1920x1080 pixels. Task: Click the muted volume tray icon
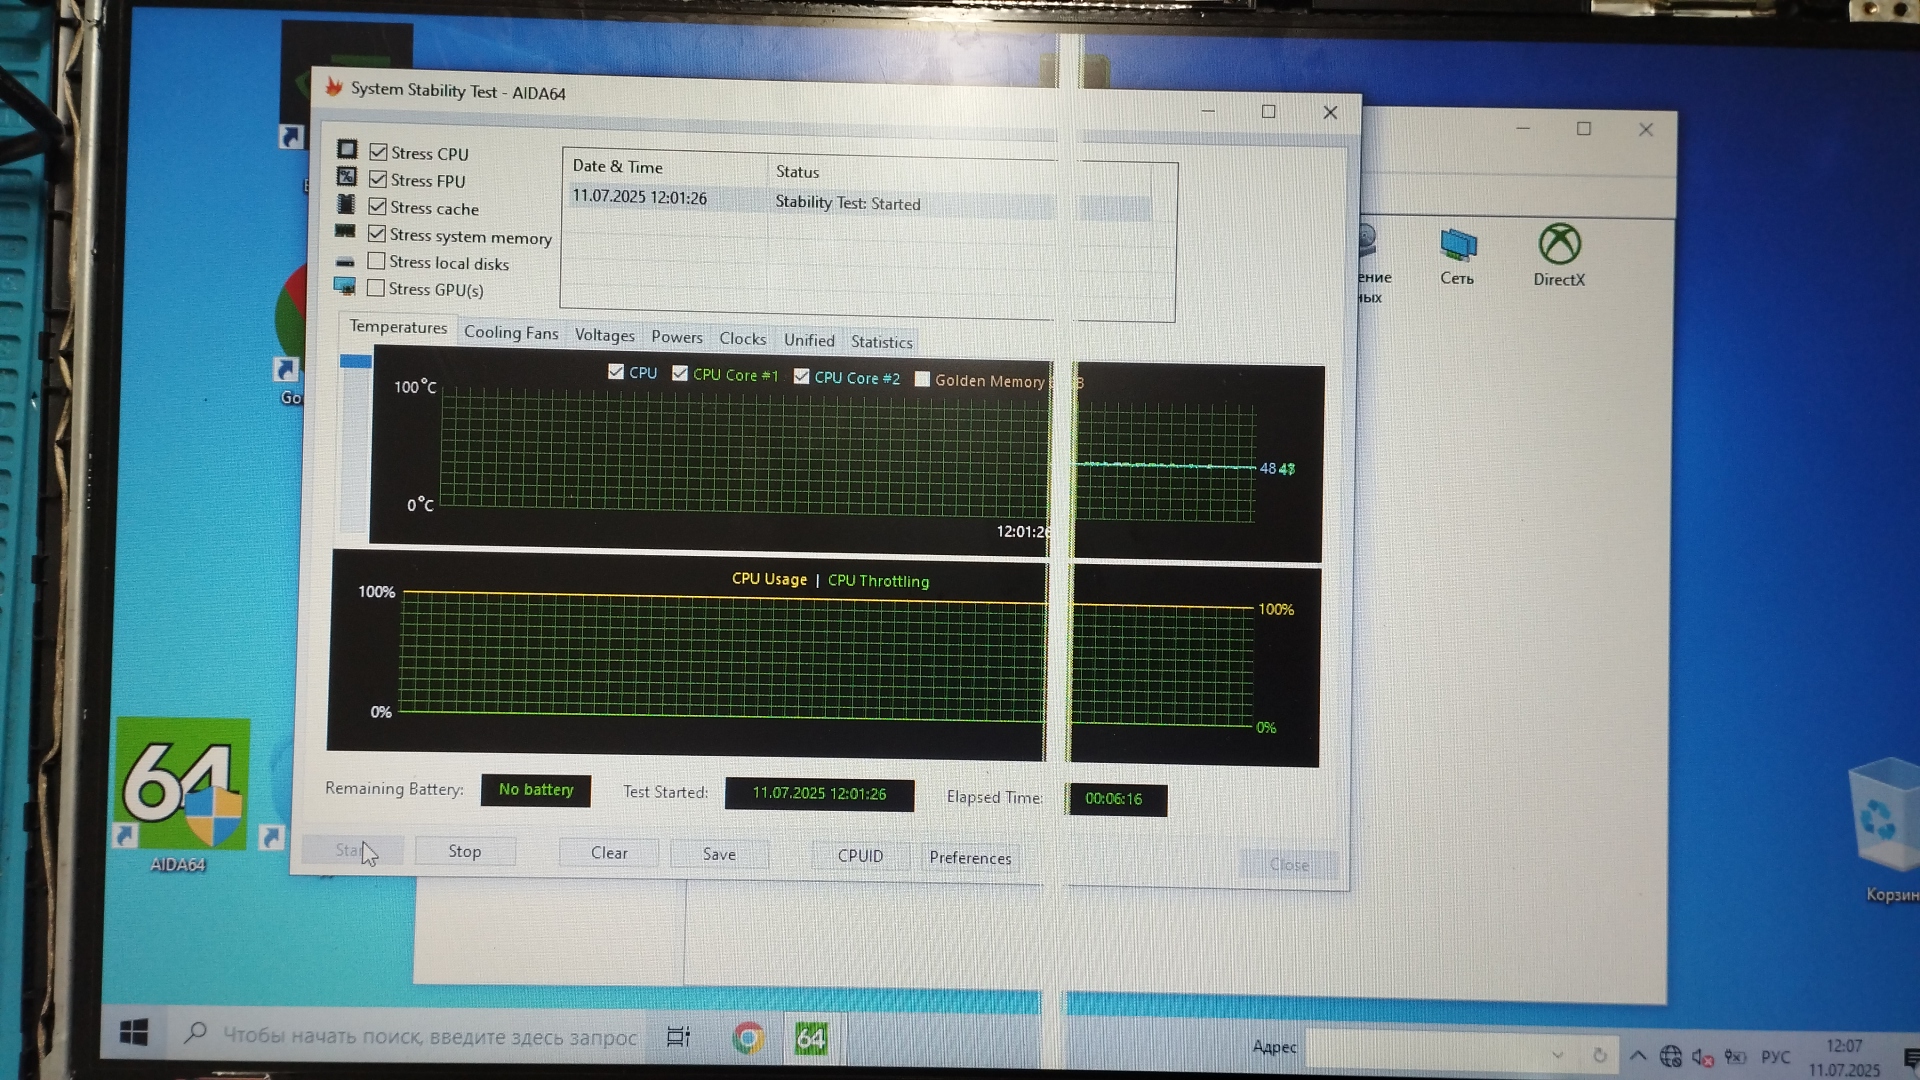1702,1057
